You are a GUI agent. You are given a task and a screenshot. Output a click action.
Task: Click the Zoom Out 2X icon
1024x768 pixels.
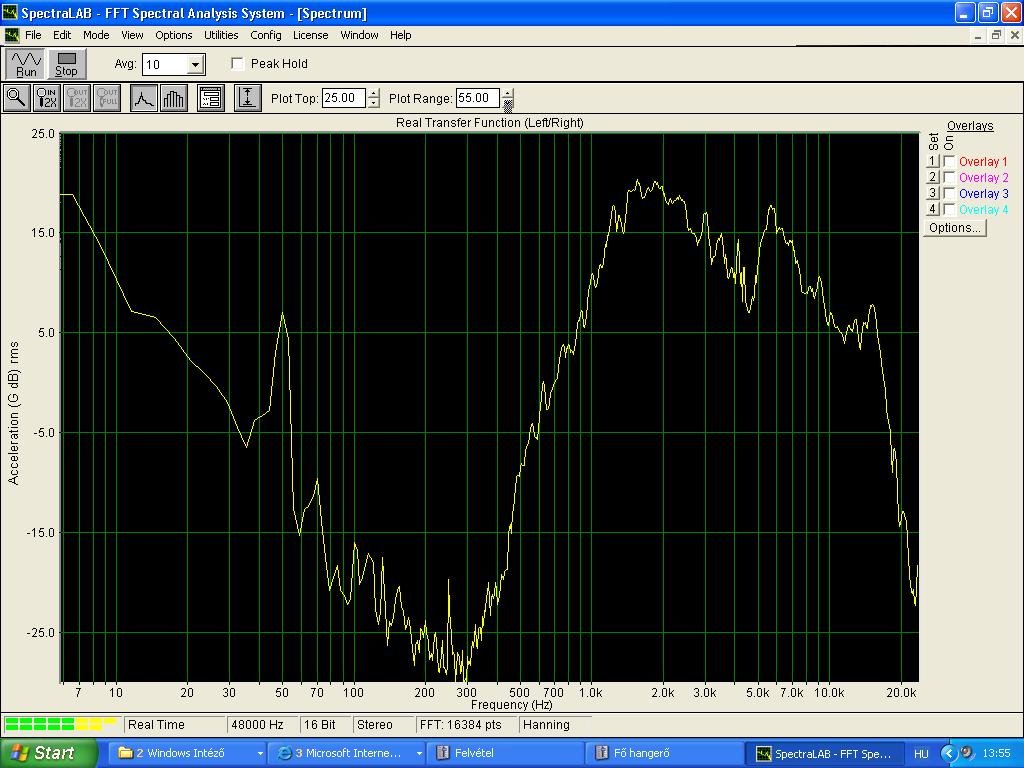[76, 98]
